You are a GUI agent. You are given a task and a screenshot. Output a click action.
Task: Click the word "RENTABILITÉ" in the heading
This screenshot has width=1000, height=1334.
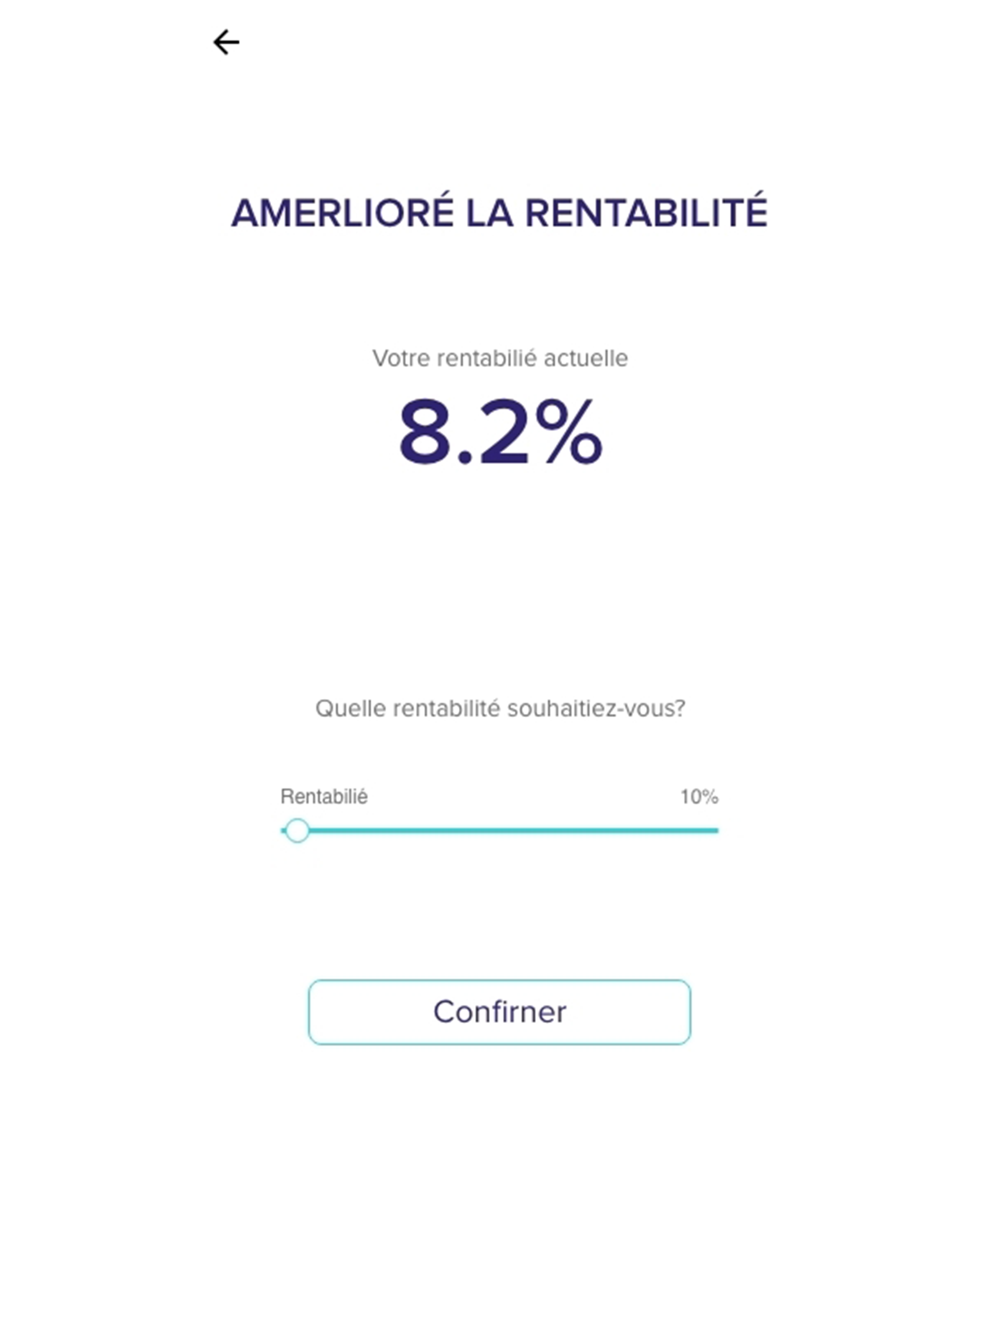click(x=646, y=213)
